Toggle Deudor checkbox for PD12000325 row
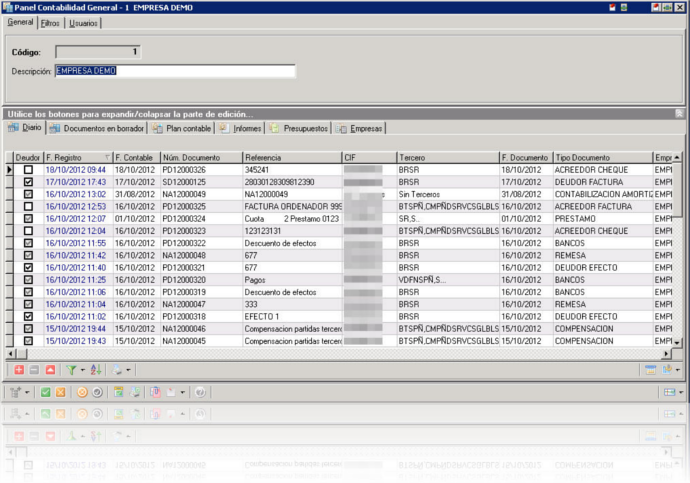The height and width of the screenshot is (483, 690). [x=28, y=206]
